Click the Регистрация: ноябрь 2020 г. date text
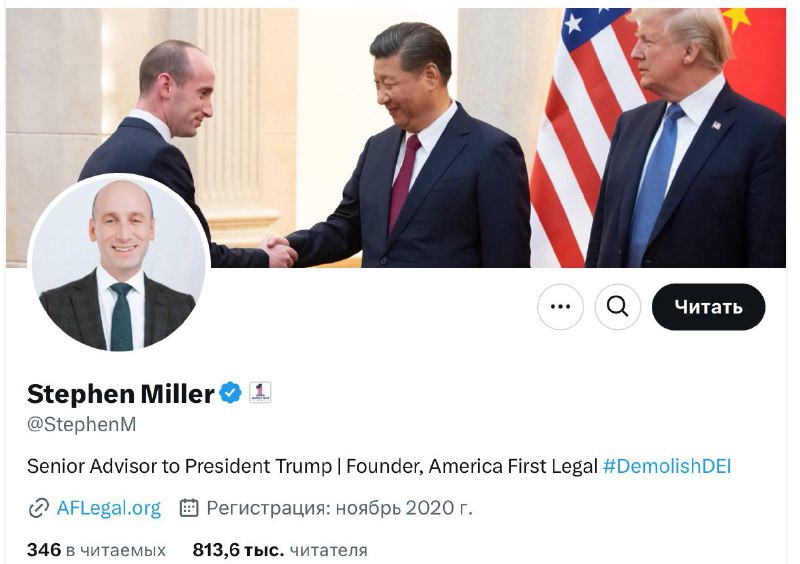Screen dimensions: 800x564 click(339, 508)
